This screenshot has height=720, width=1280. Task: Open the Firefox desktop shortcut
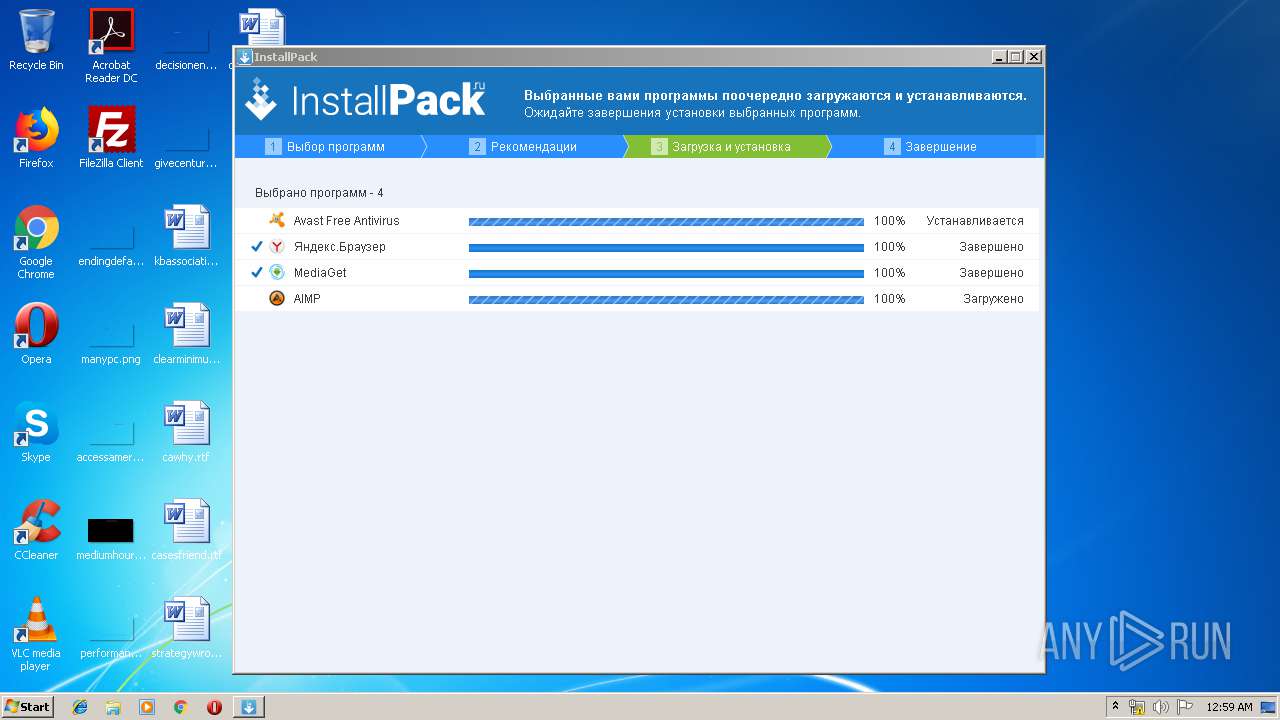click(x=36, y=138)
